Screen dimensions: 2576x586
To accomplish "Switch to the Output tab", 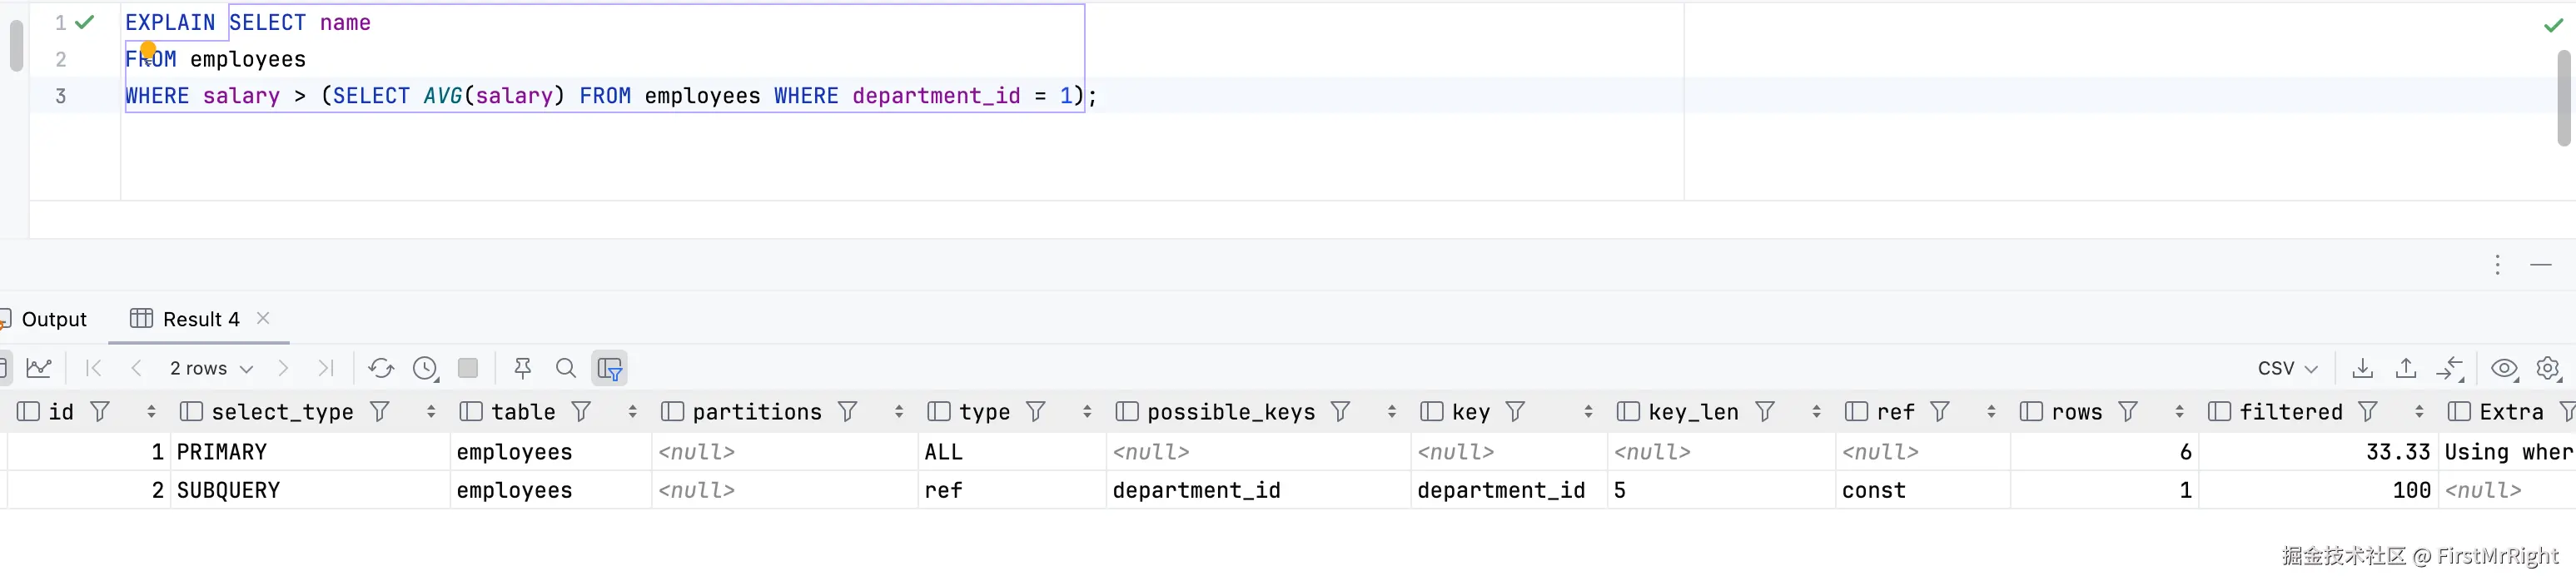I will pos(54,319).
